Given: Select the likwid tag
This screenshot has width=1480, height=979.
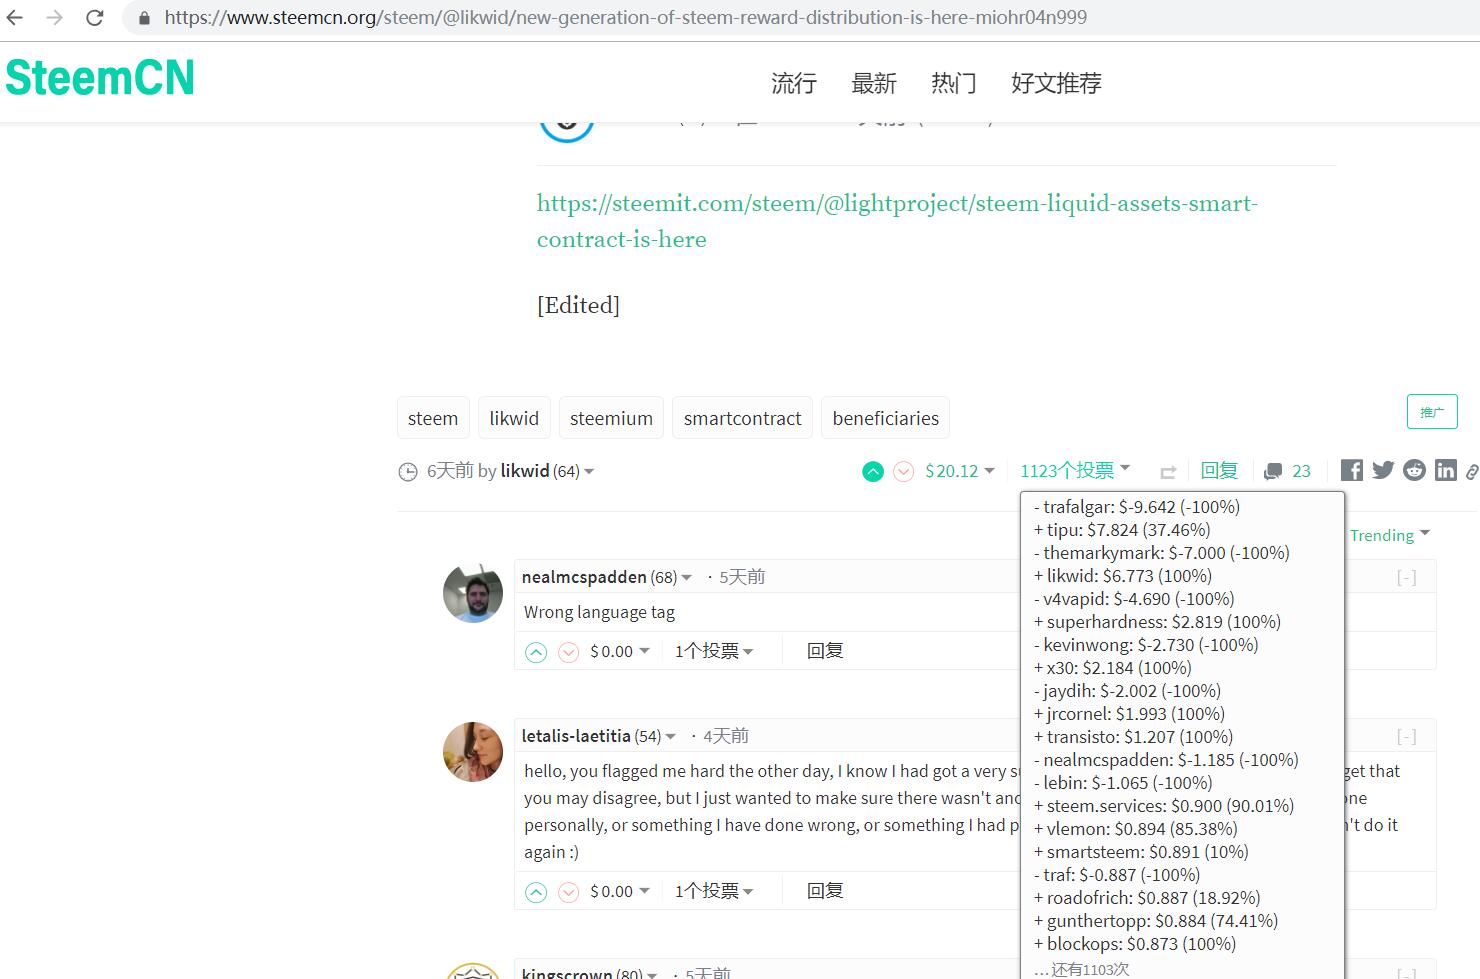Looking at the screenshot, I should point(514,418).
